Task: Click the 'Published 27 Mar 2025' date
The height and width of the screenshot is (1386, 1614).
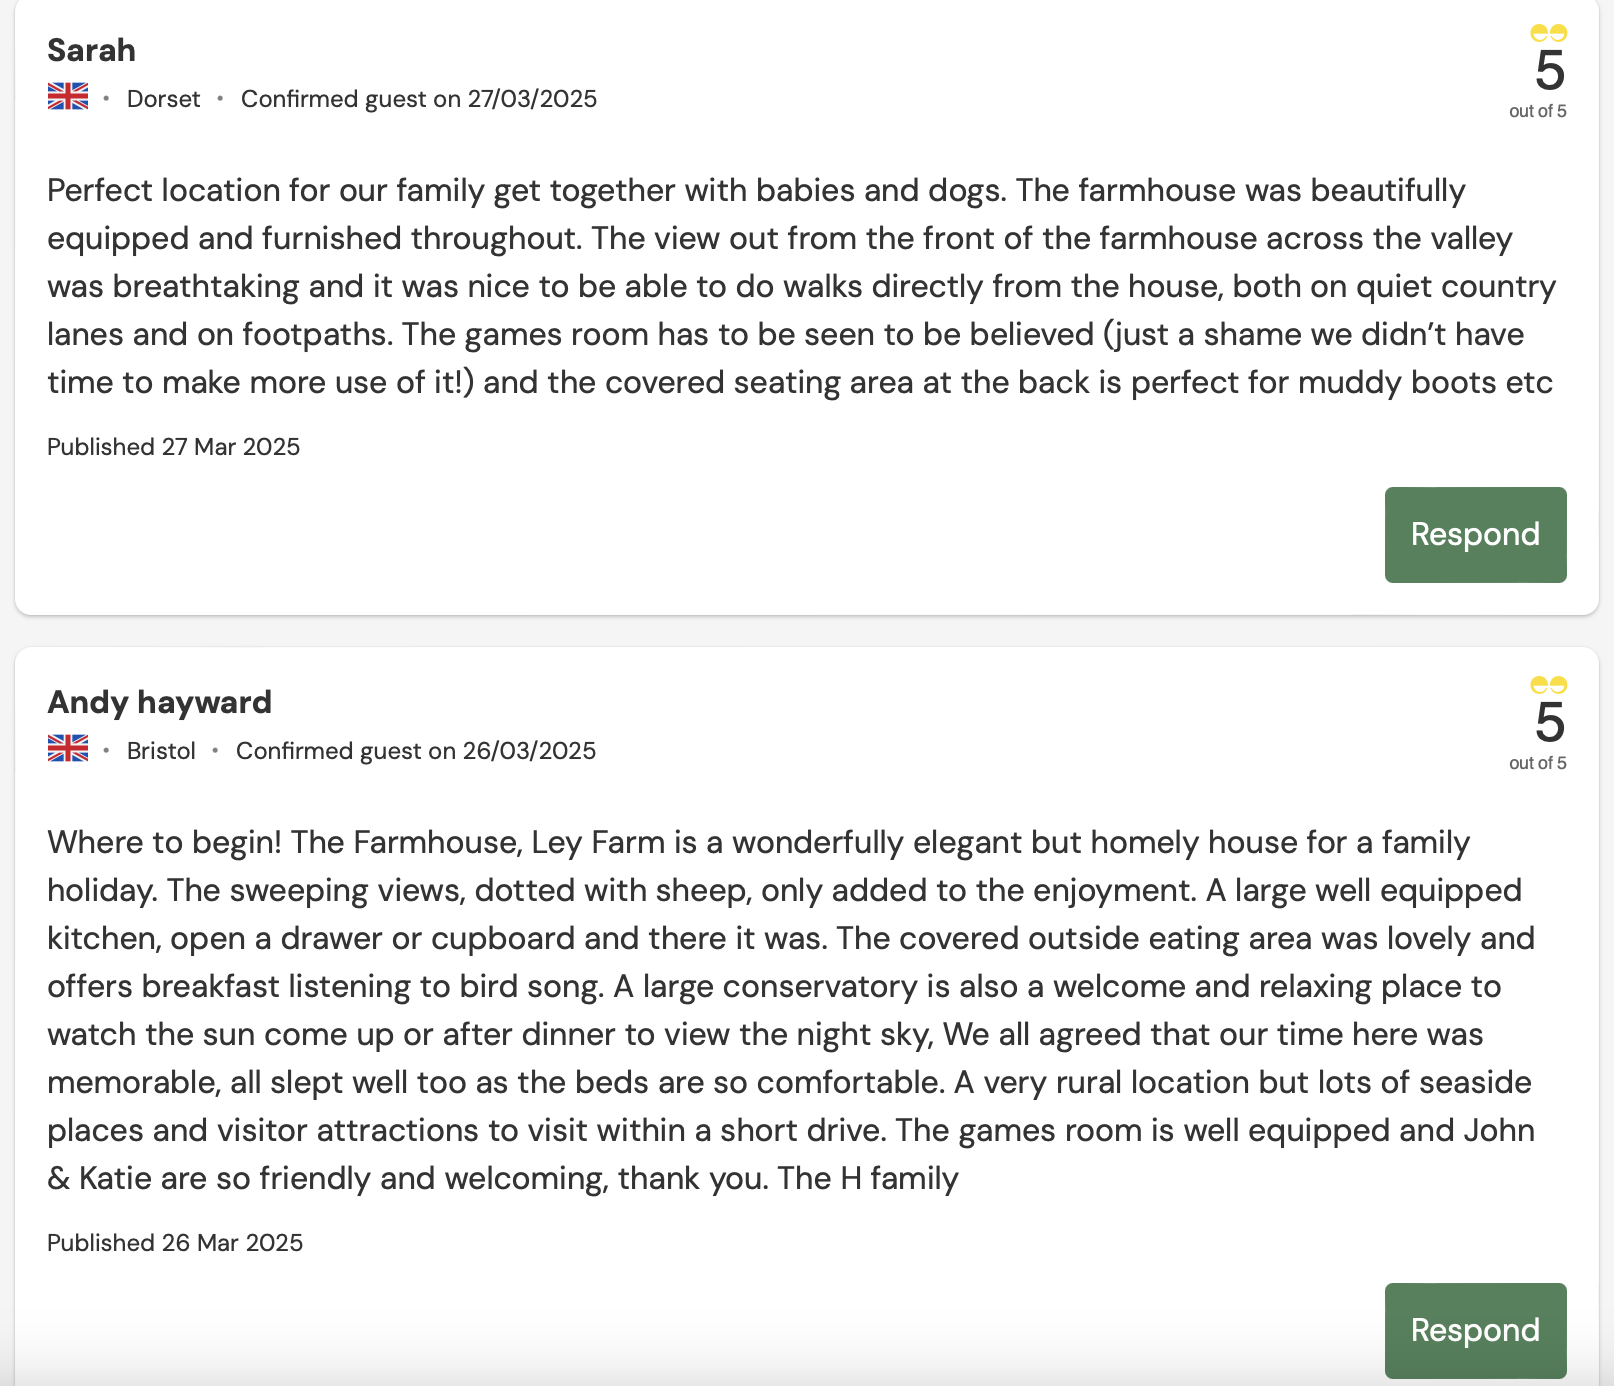Action: click(x=173, y=447)
